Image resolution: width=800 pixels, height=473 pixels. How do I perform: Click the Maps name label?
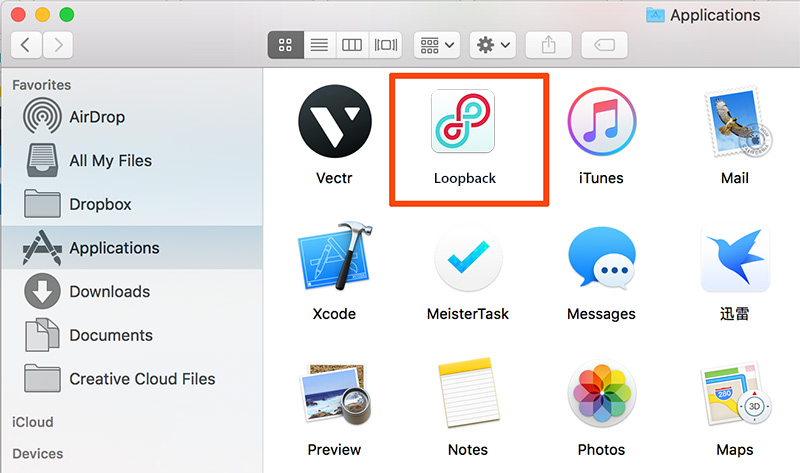(x=735, y=450)
